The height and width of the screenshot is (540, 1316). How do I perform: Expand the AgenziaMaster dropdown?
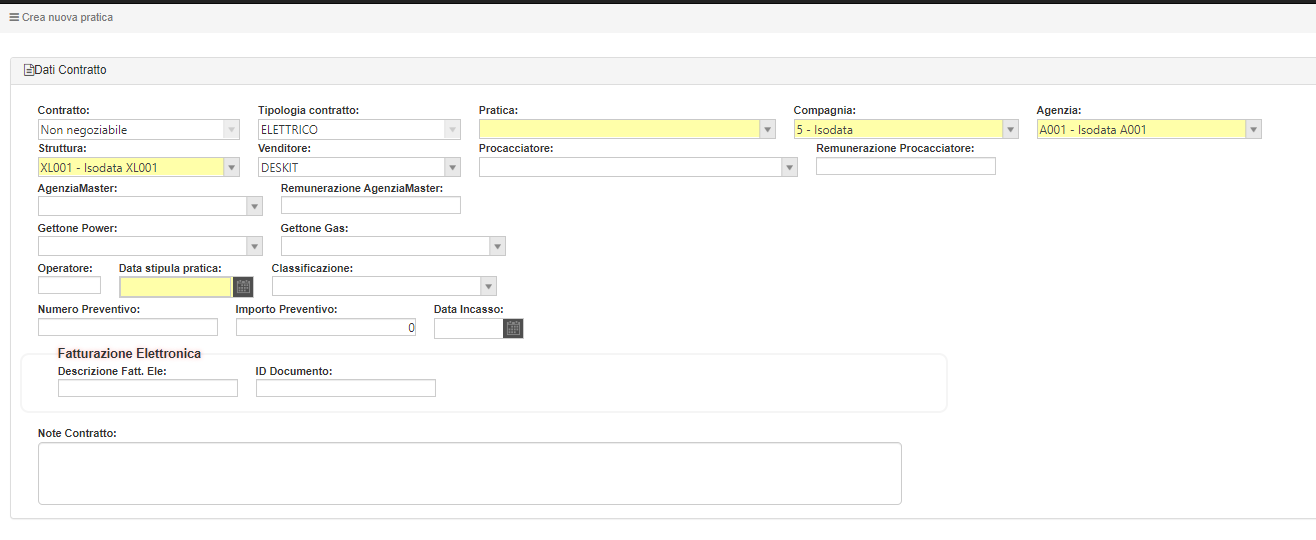tap(254, 206)
